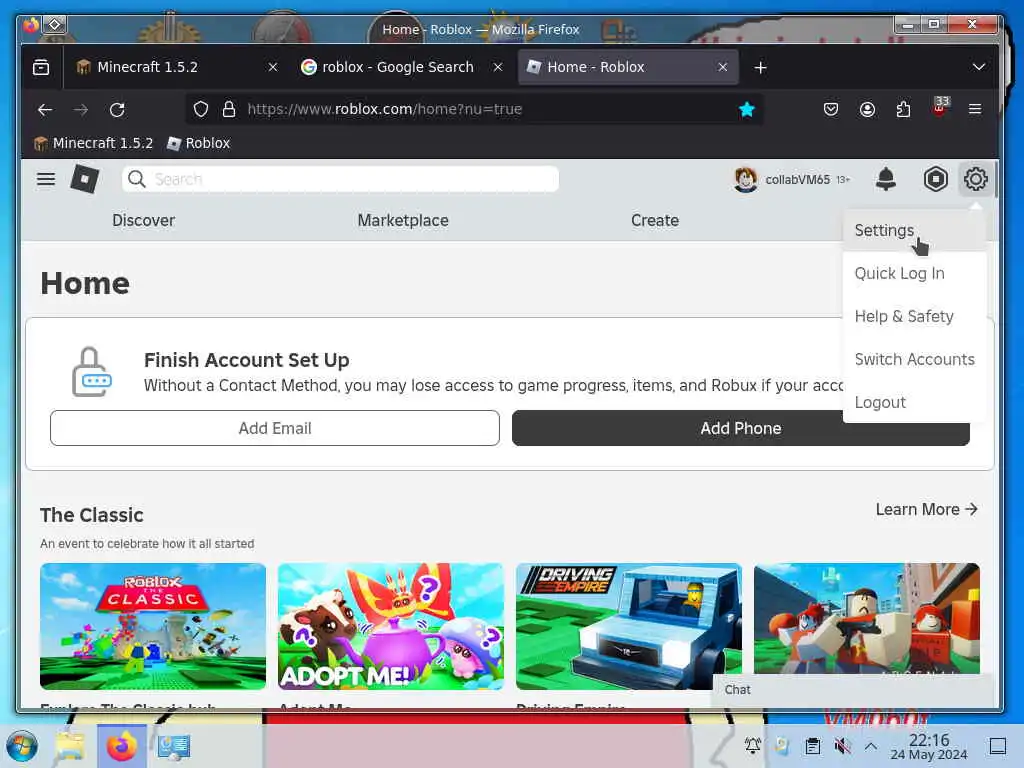Click the taskbar clock showing 22:16
Image resolution: width=1024 pixels, height=768 pixels.
pos(929,746)
